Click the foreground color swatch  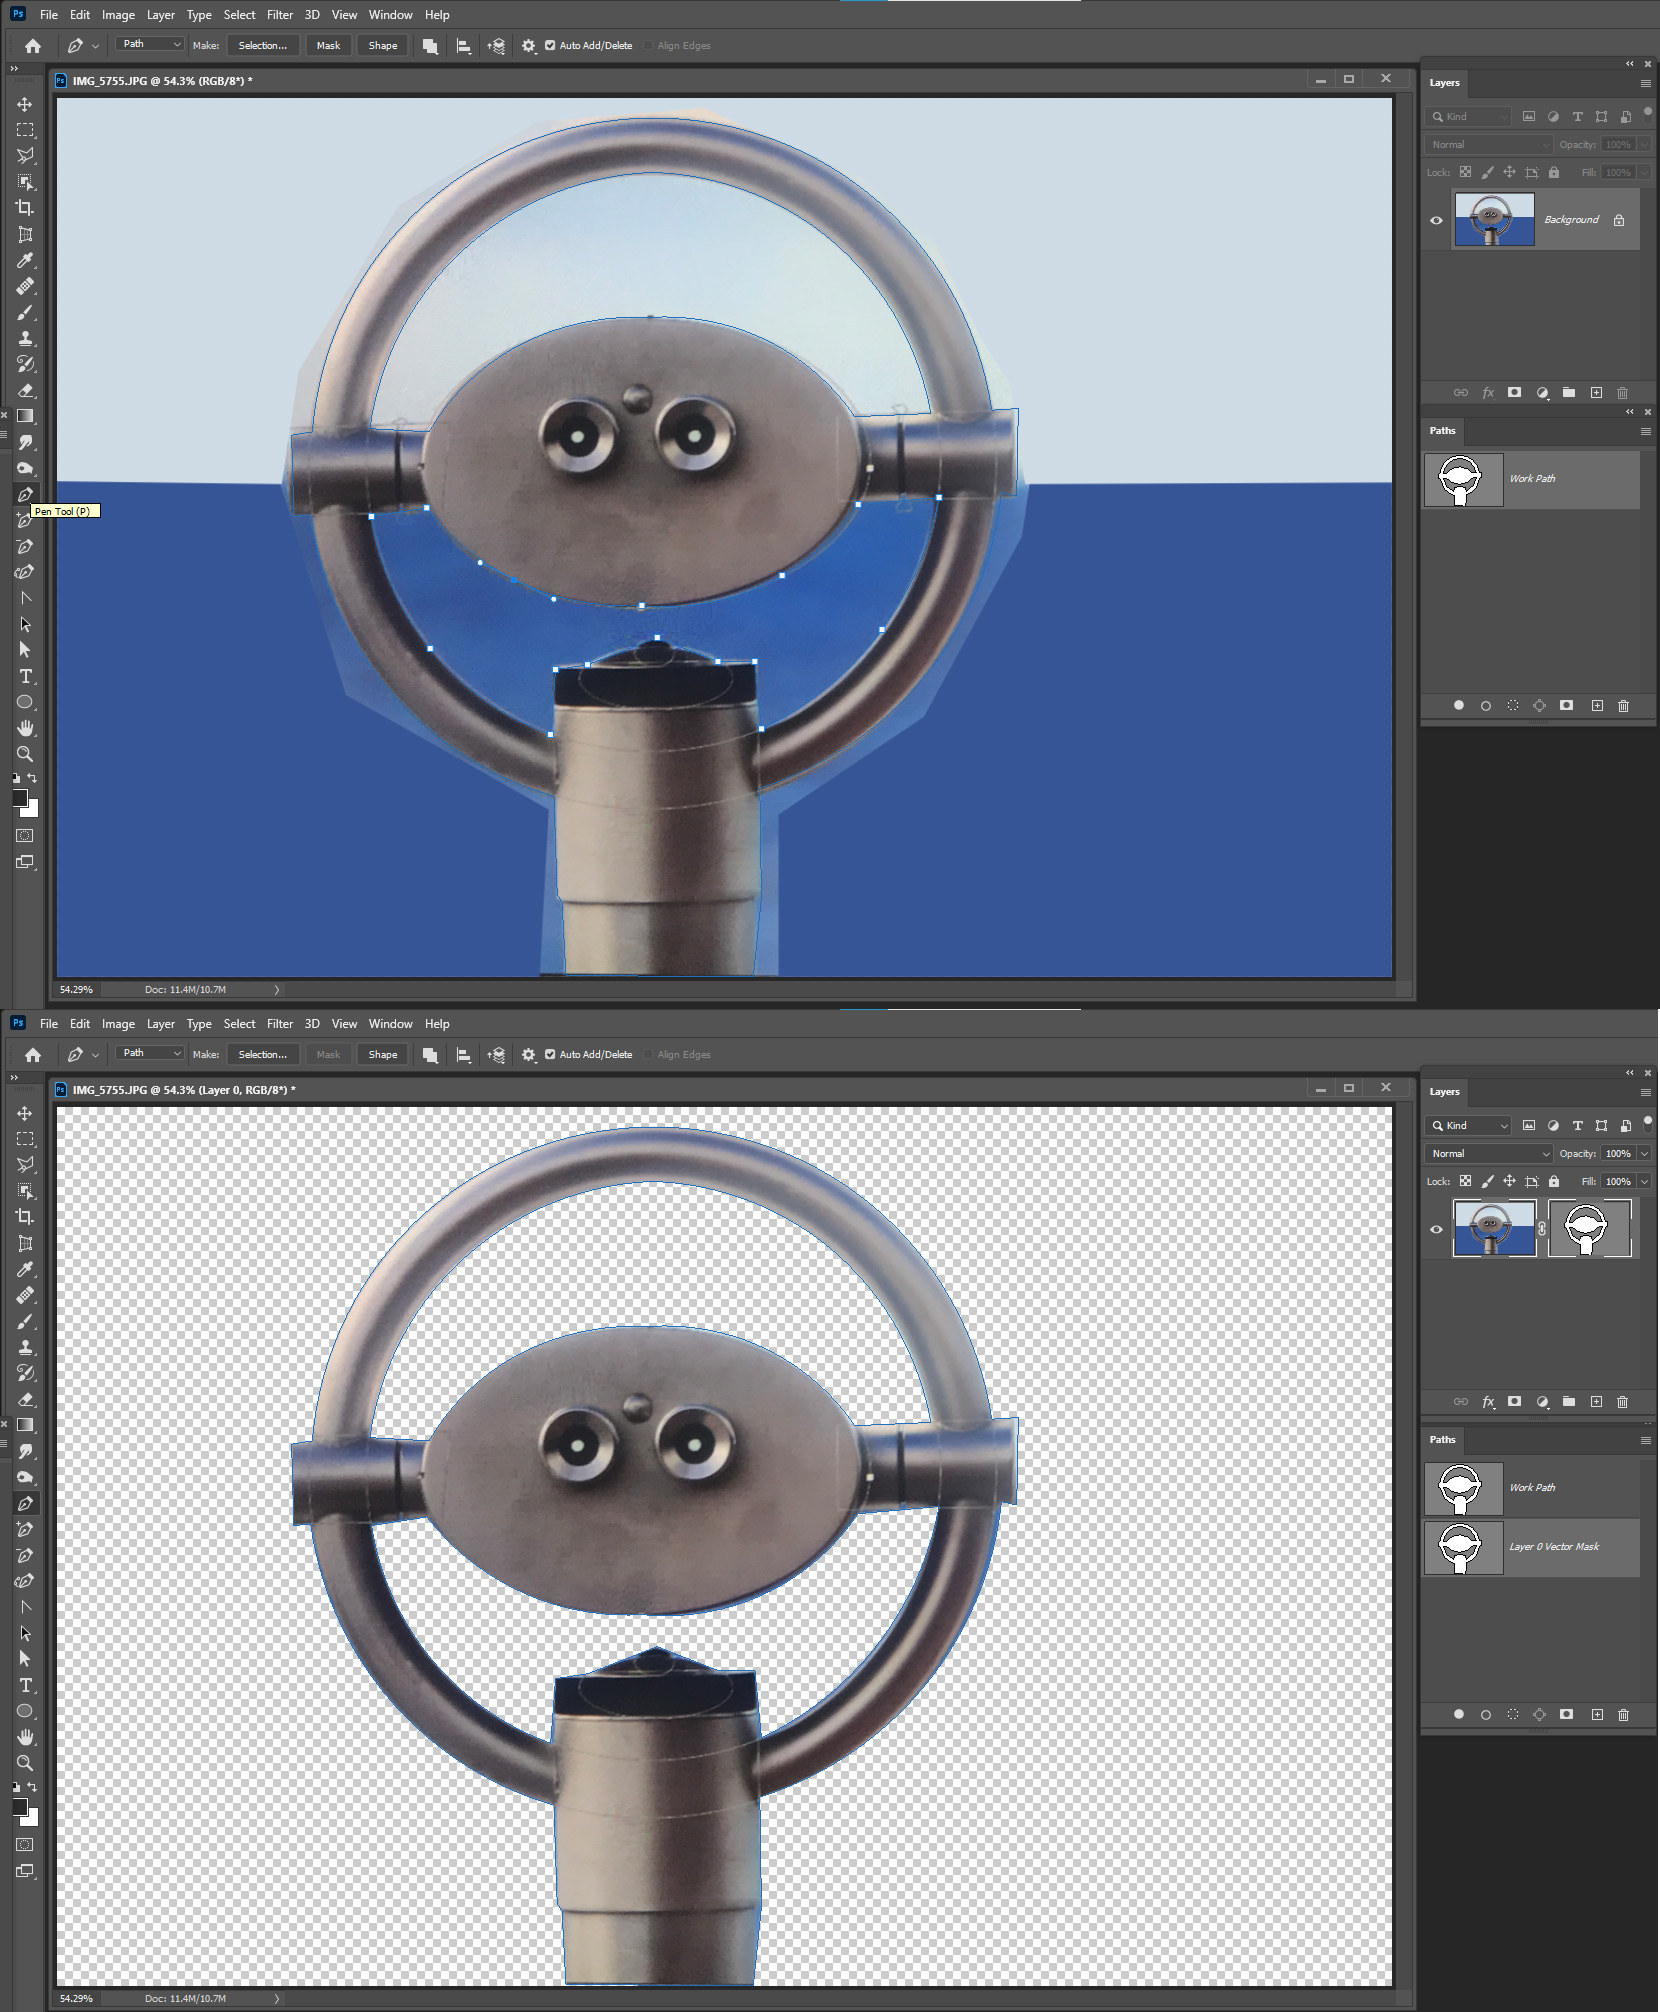click(x=22, y=797)
